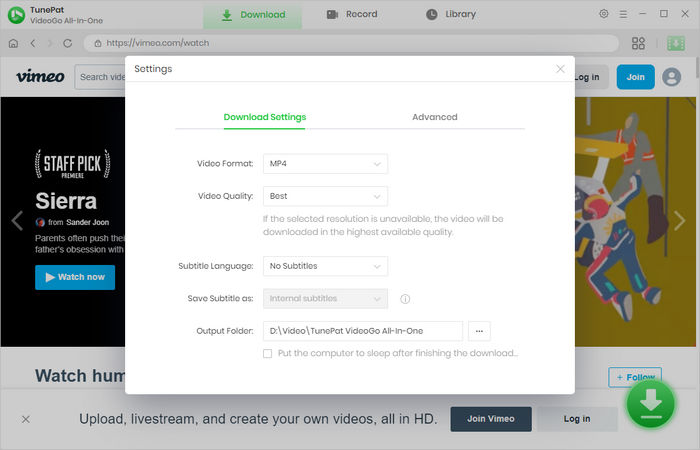Click the Follow button

click(x=635, y=377)
